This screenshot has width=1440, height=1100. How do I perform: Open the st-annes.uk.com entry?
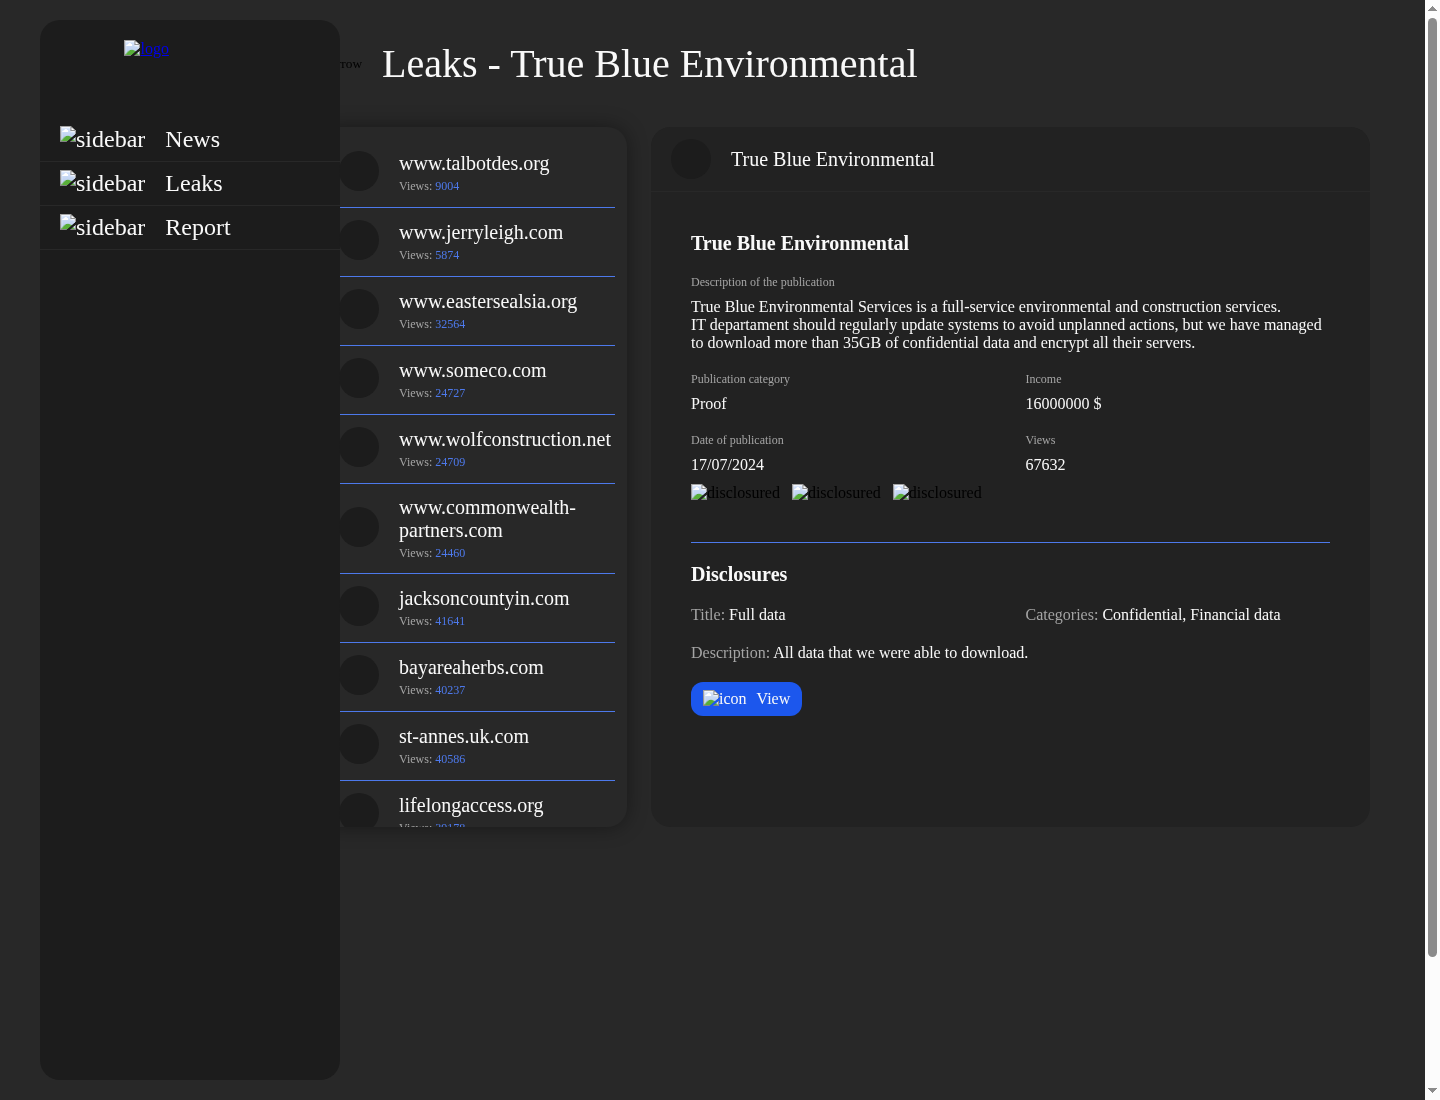click(x=477, y=746)
